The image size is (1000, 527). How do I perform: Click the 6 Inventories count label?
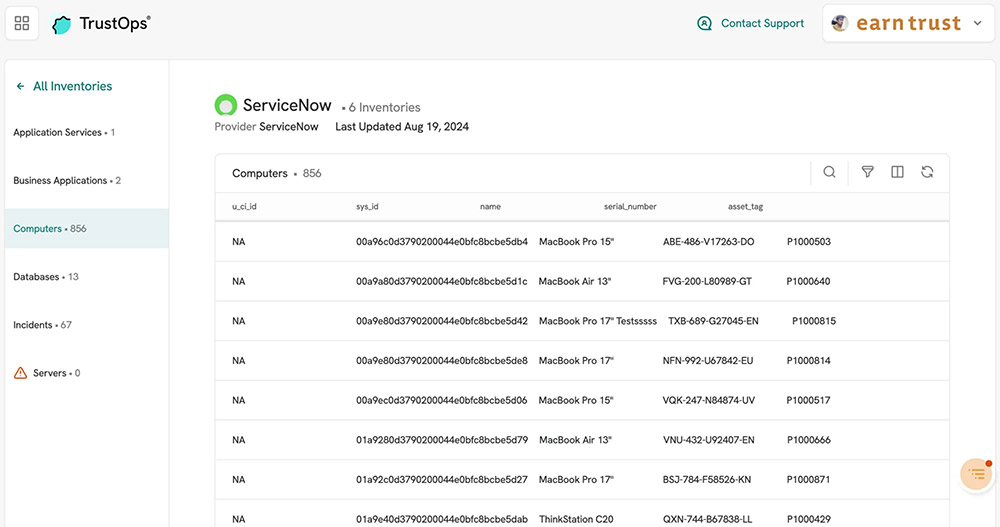tap(384, 107)
